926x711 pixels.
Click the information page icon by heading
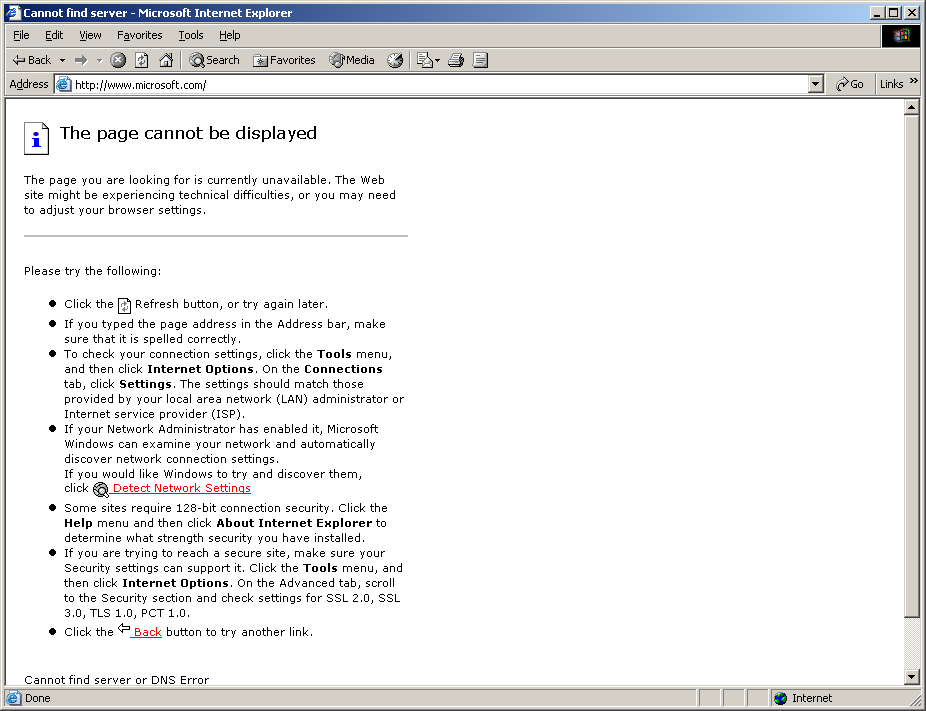(36, 138)
